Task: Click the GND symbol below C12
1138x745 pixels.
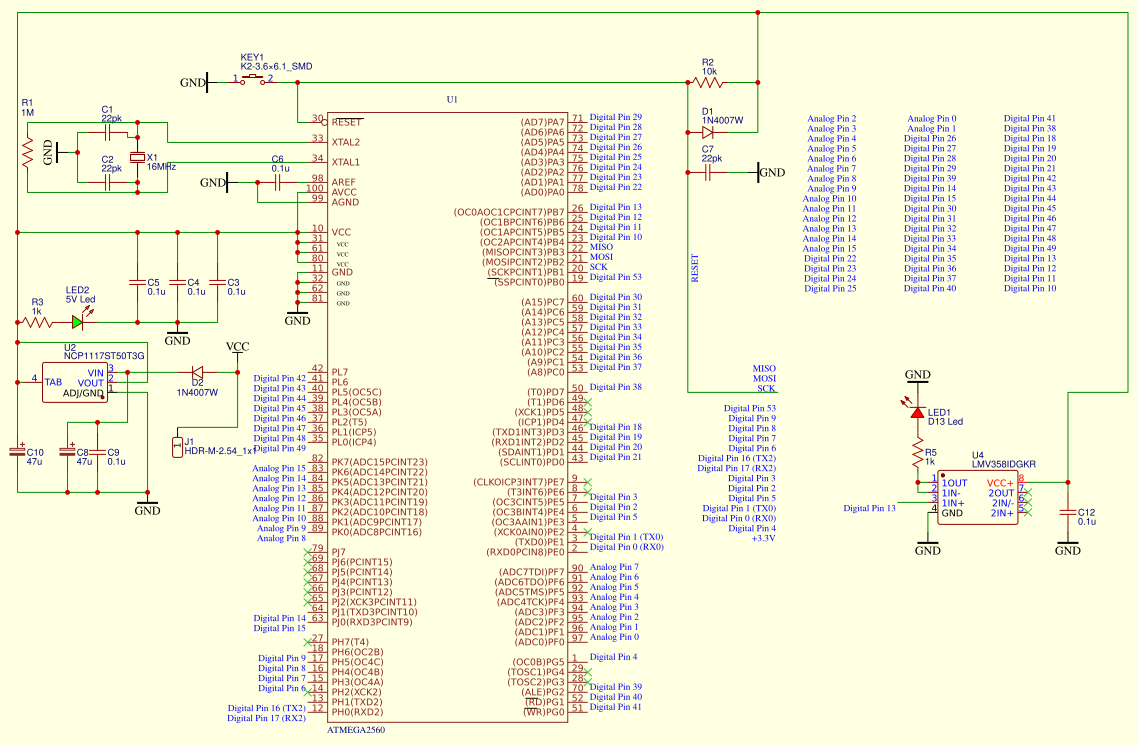Action: [x=1068, y=547]
